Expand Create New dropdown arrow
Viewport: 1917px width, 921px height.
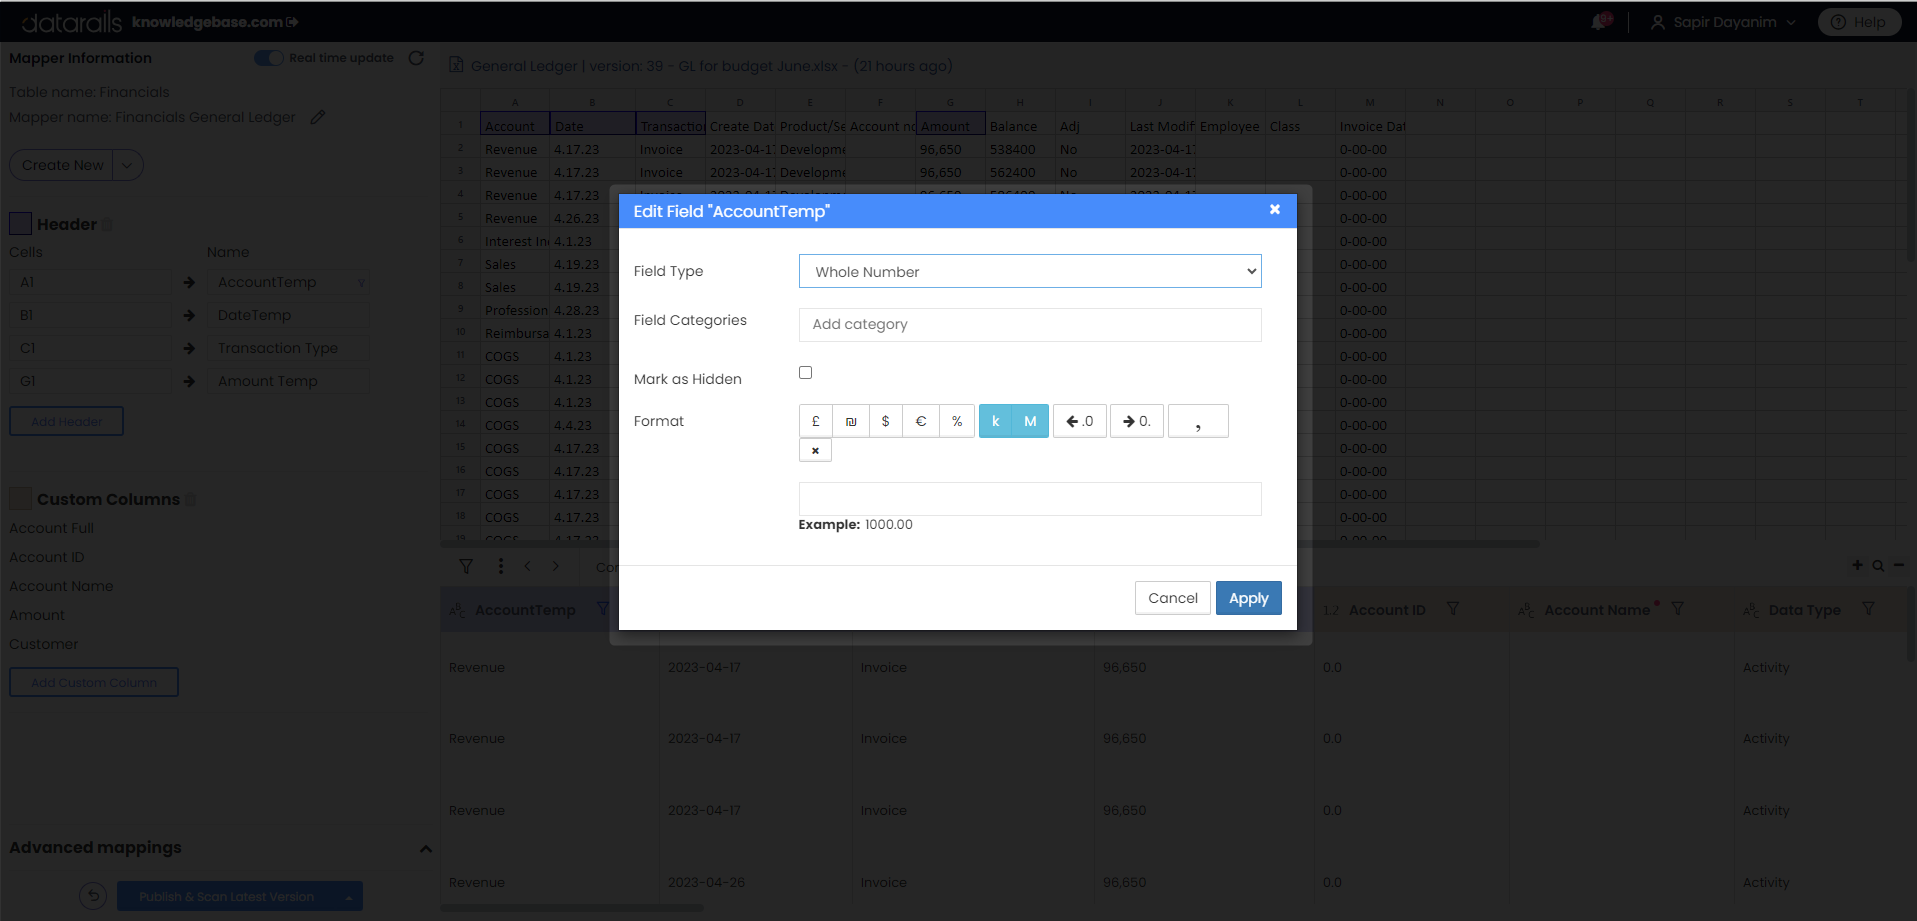point(128,165)
